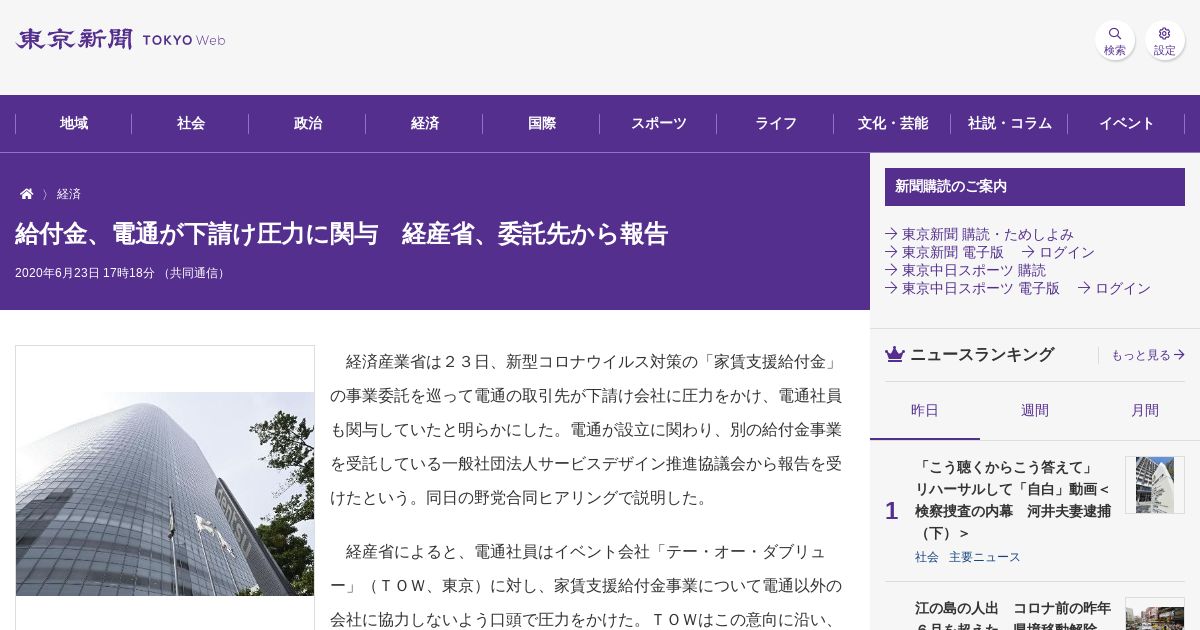Click the 東京新聞 TOKYO Web logo
Viewport: 1200px width, 630px height.
pos(121,40)
